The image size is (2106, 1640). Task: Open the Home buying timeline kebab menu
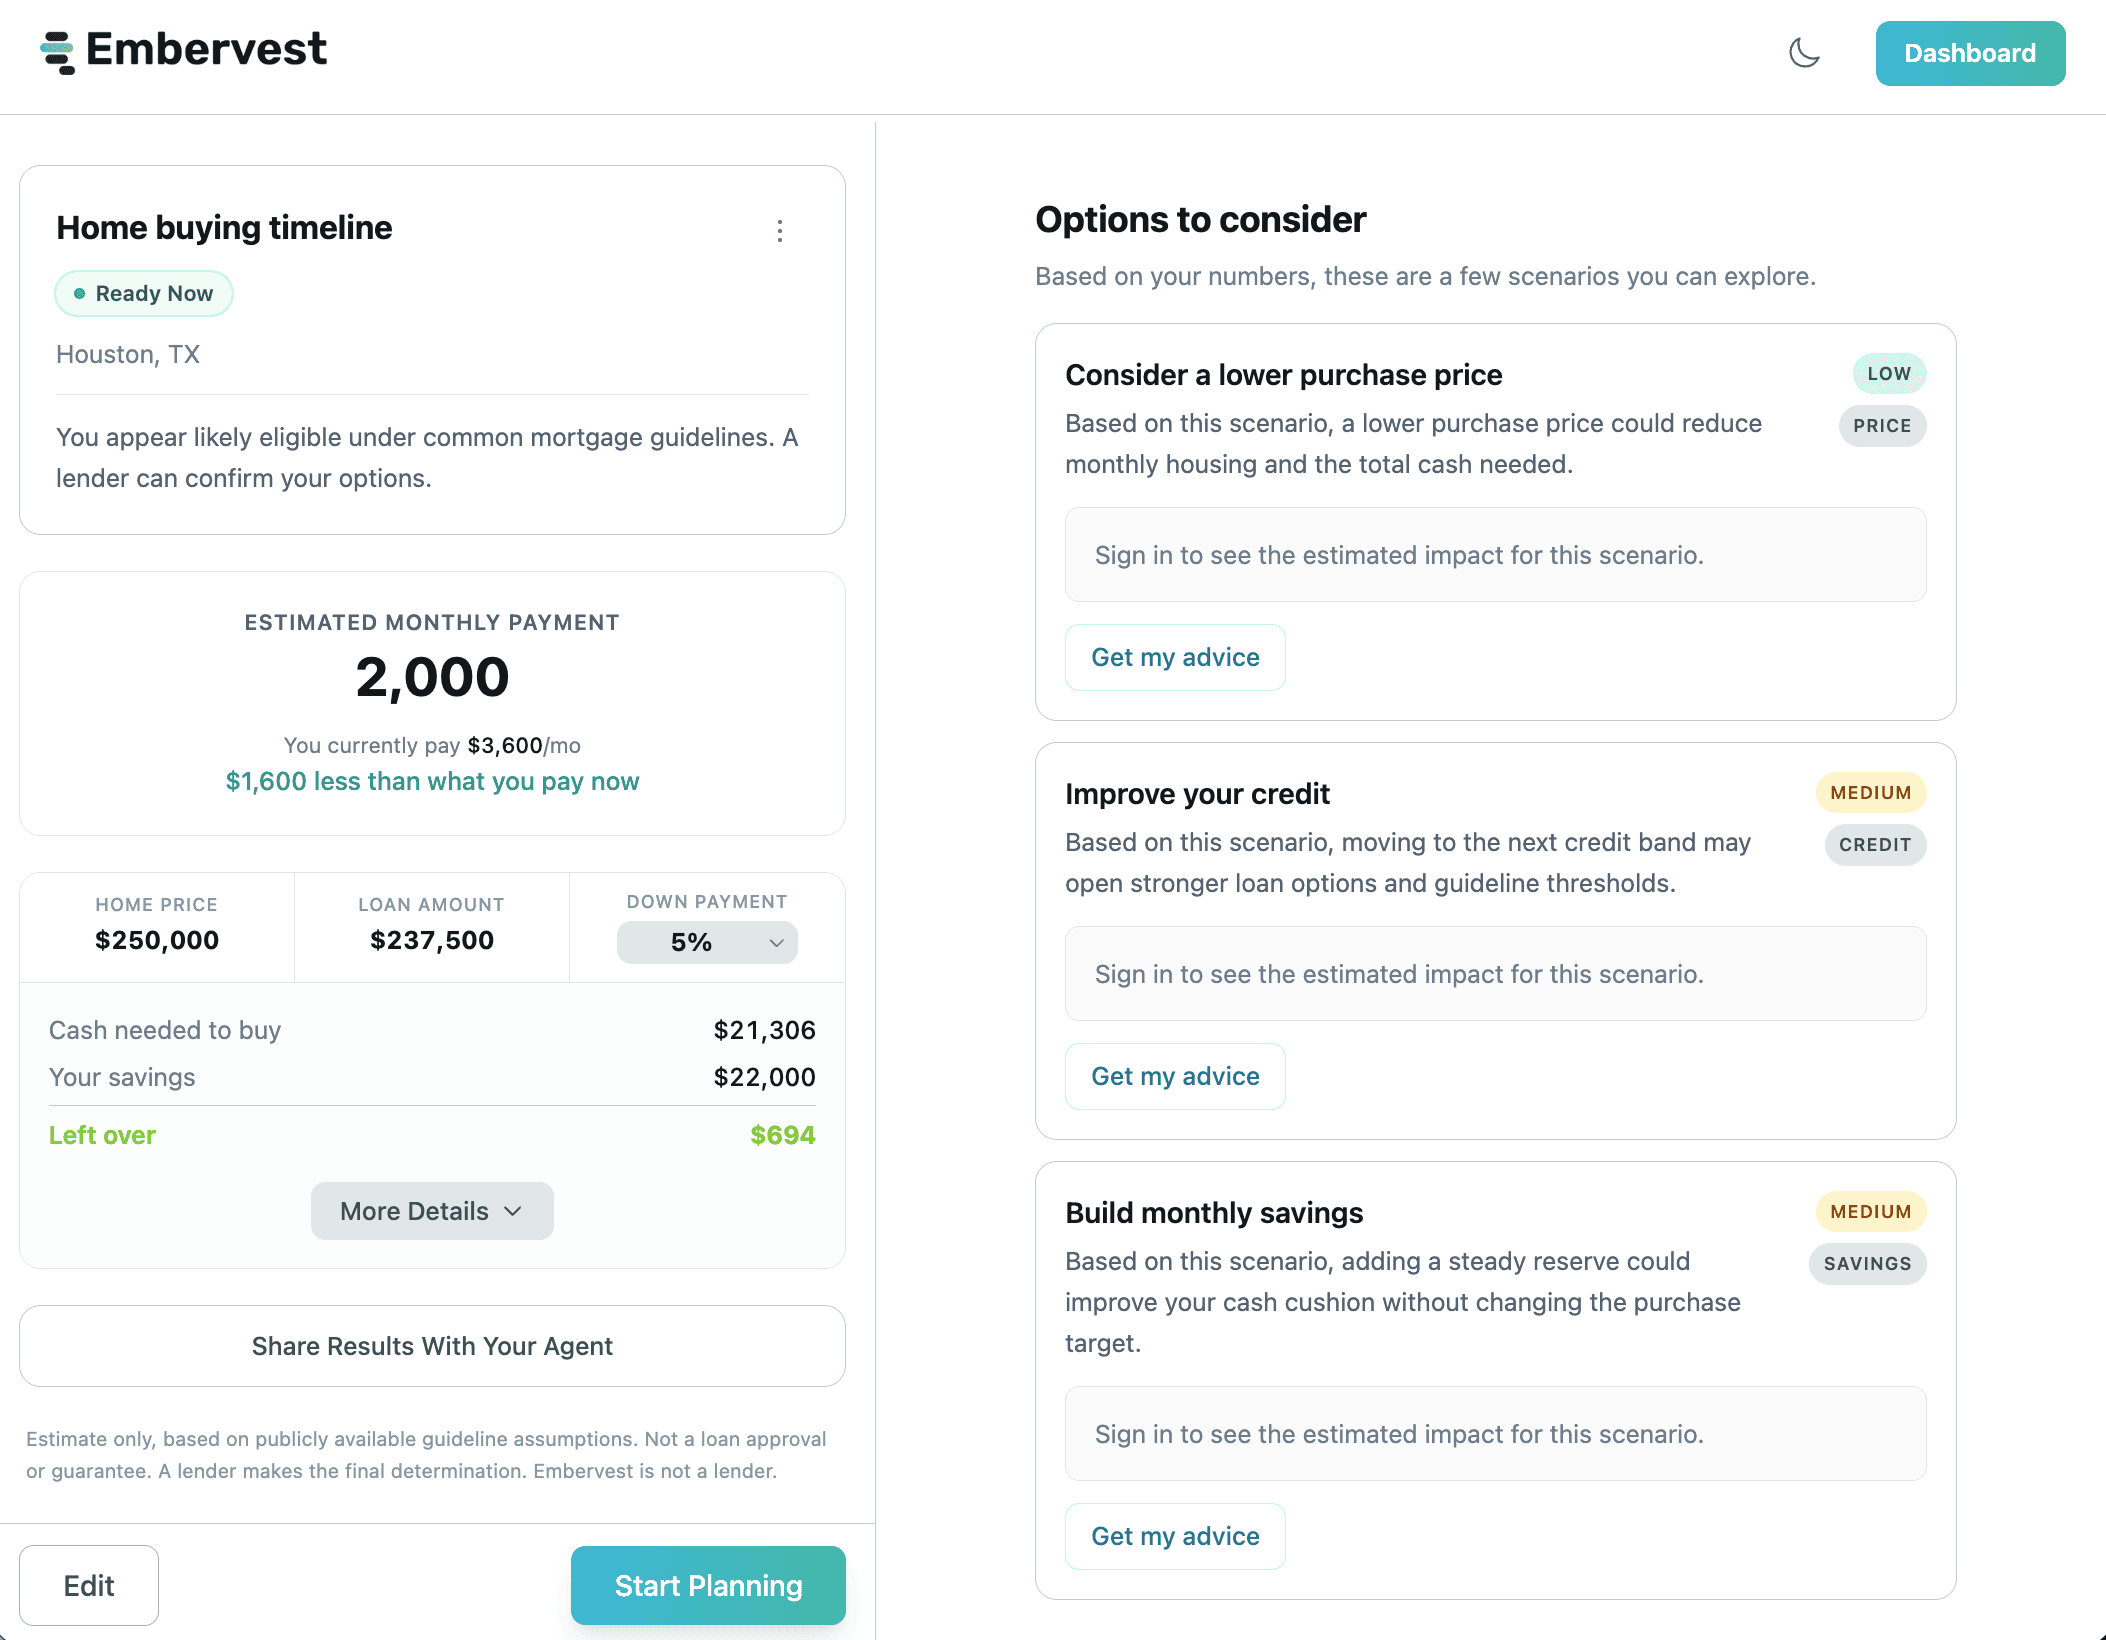click(x=780, y=231)
